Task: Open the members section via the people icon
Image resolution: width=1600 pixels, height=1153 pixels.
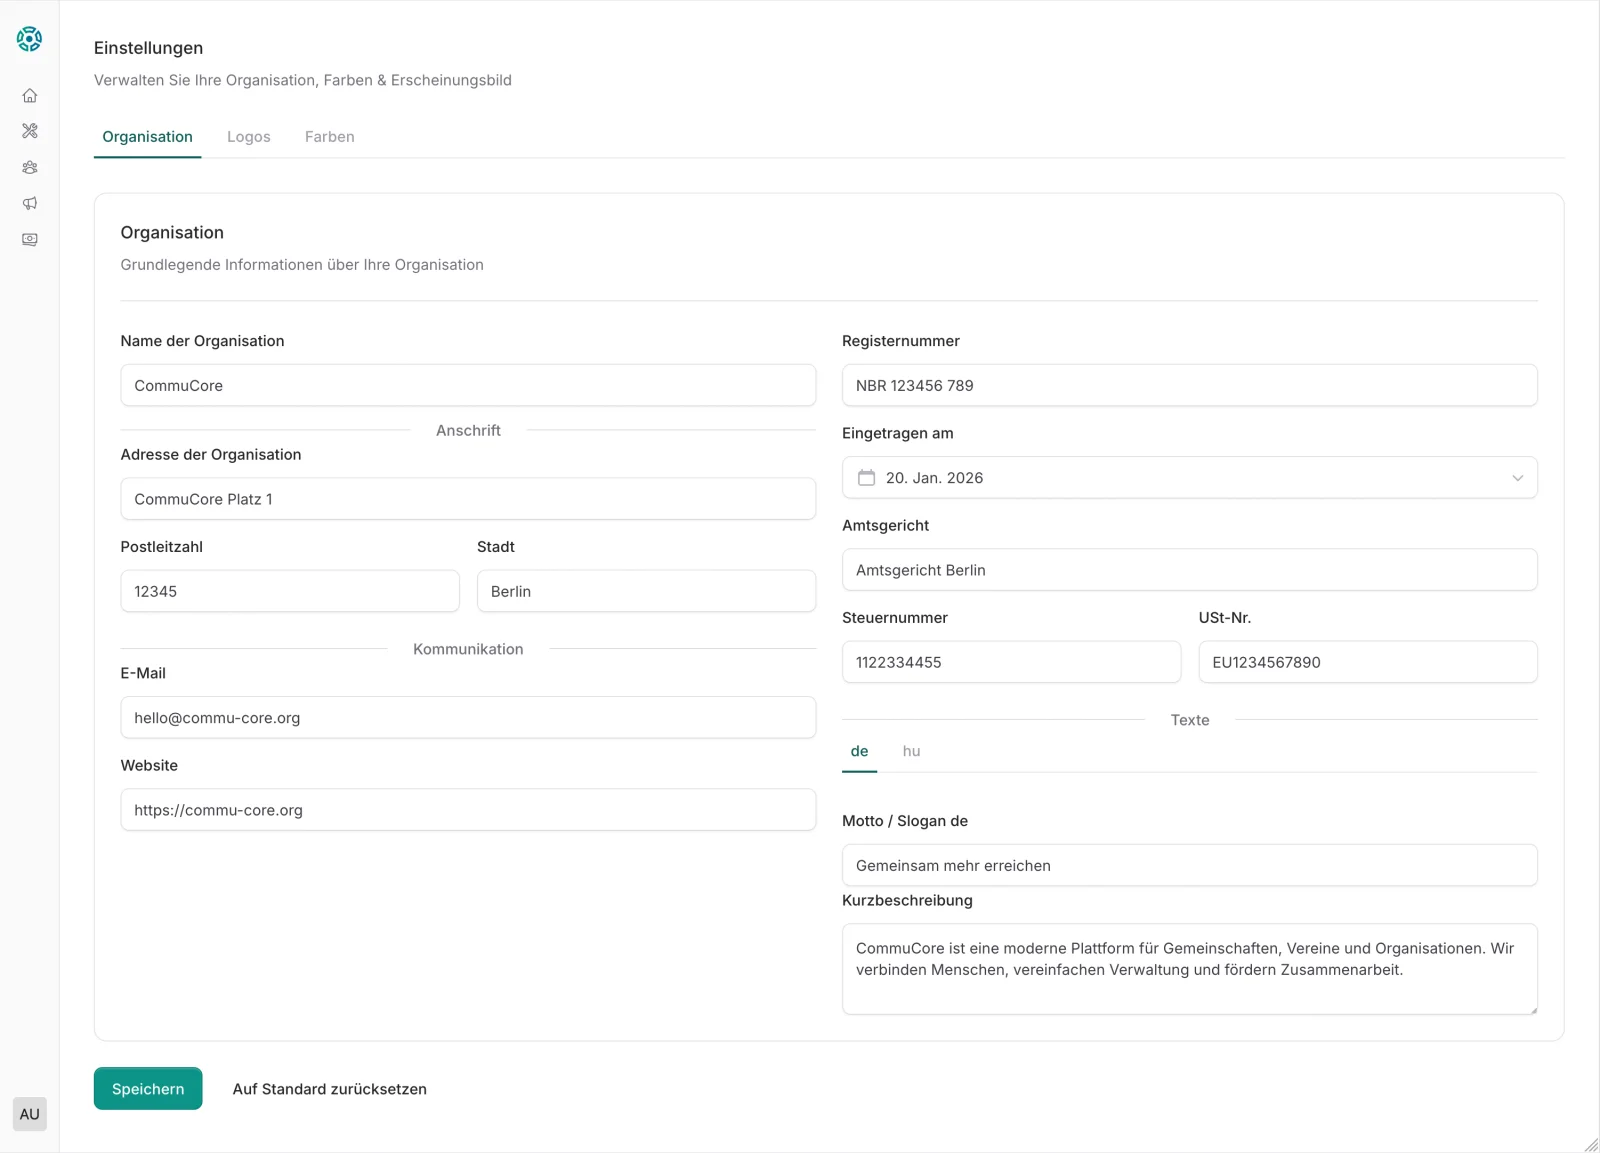Action: point(29,167)
